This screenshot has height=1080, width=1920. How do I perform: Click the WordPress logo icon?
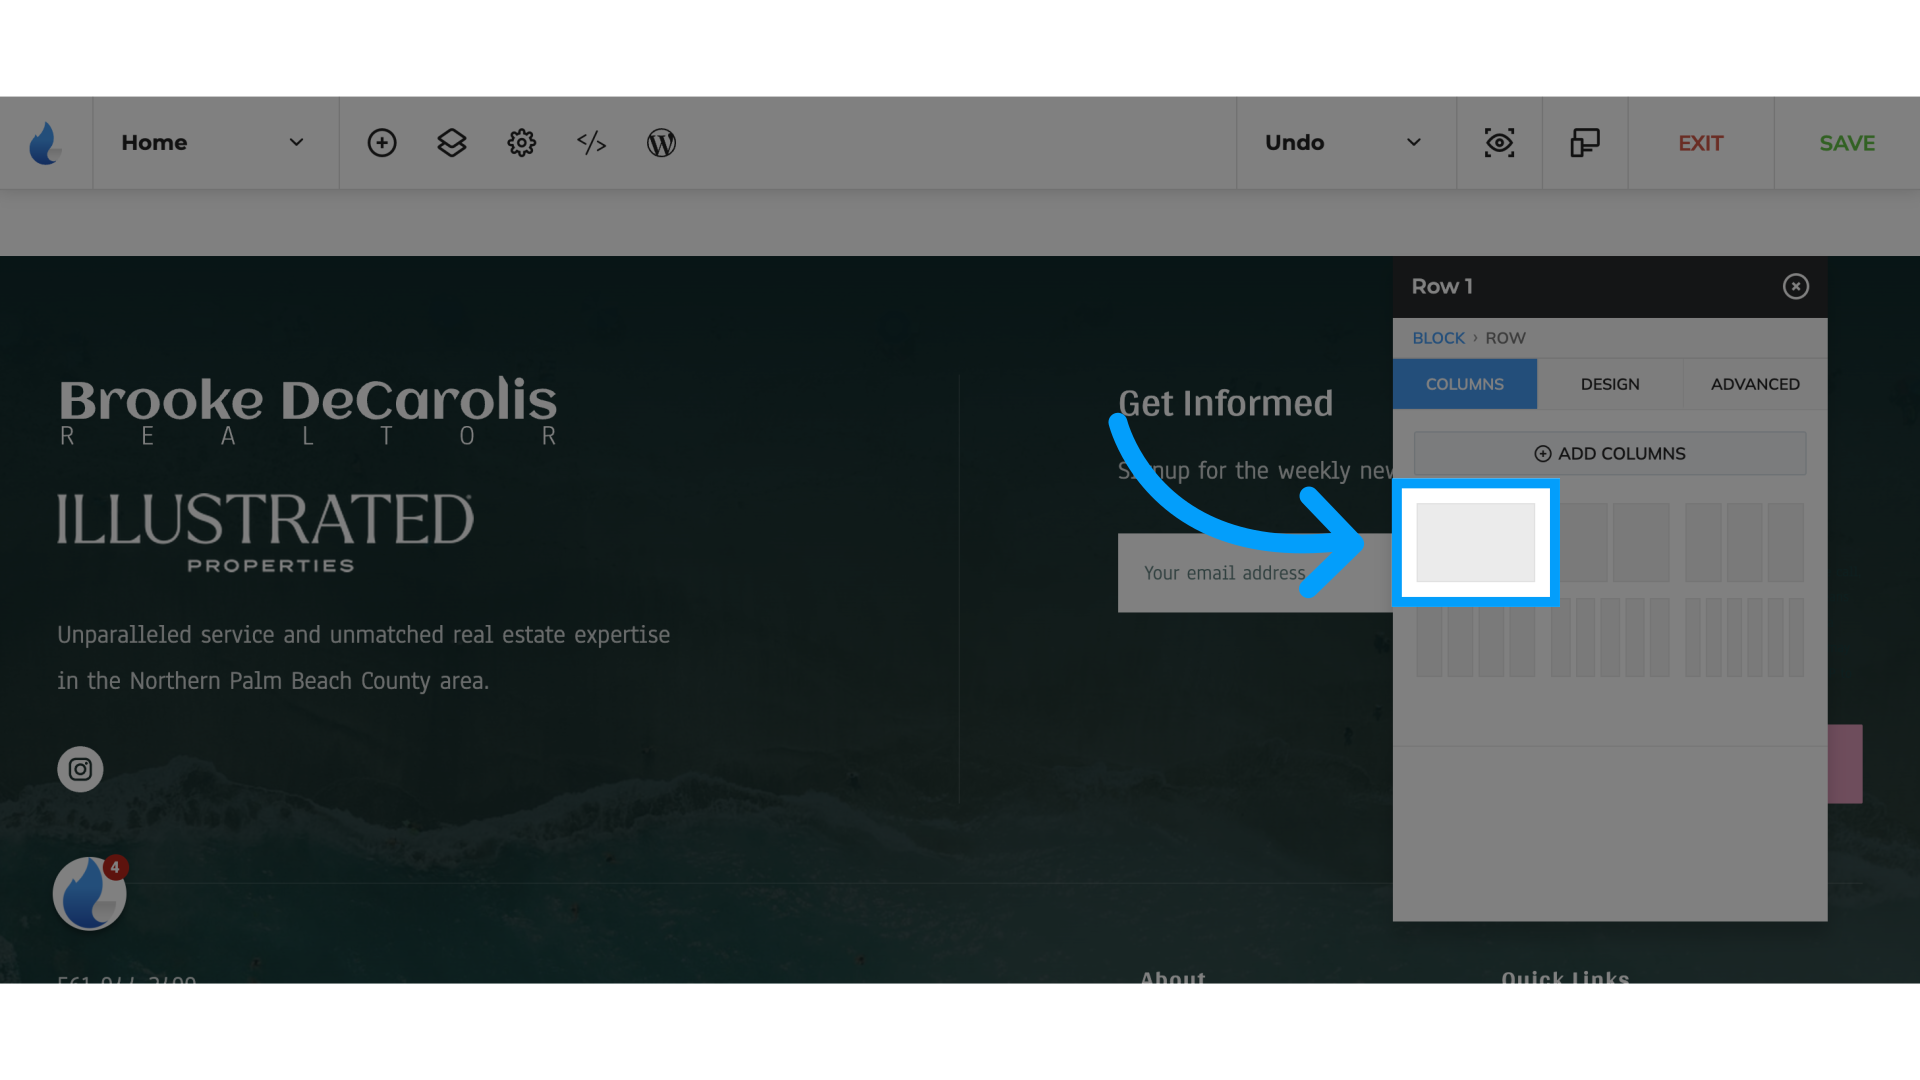pos(661,143)
